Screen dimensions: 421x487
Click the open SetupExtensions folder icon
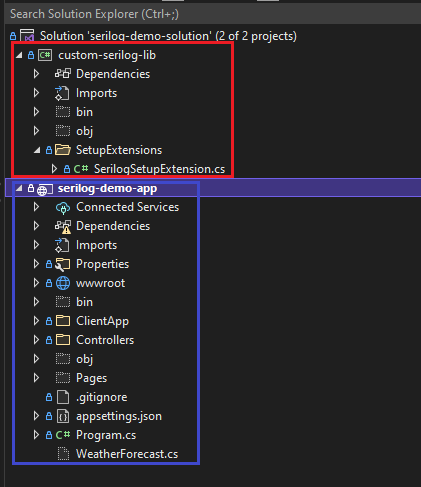[63, 150]
